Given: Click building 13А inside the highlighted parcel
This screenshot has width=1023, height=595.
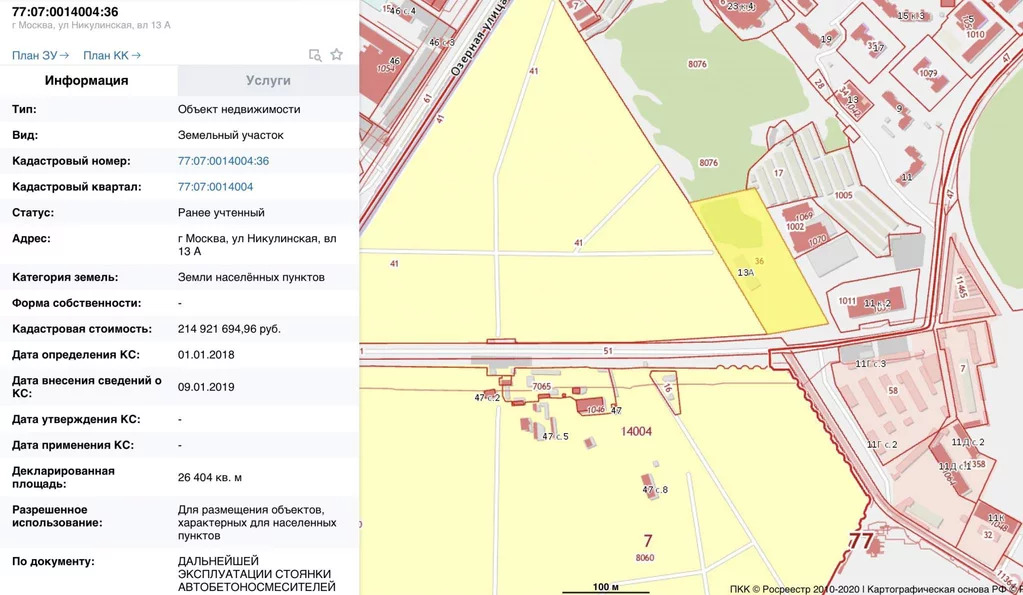Looking at the screenshot, I should click(x=745, y=272).
